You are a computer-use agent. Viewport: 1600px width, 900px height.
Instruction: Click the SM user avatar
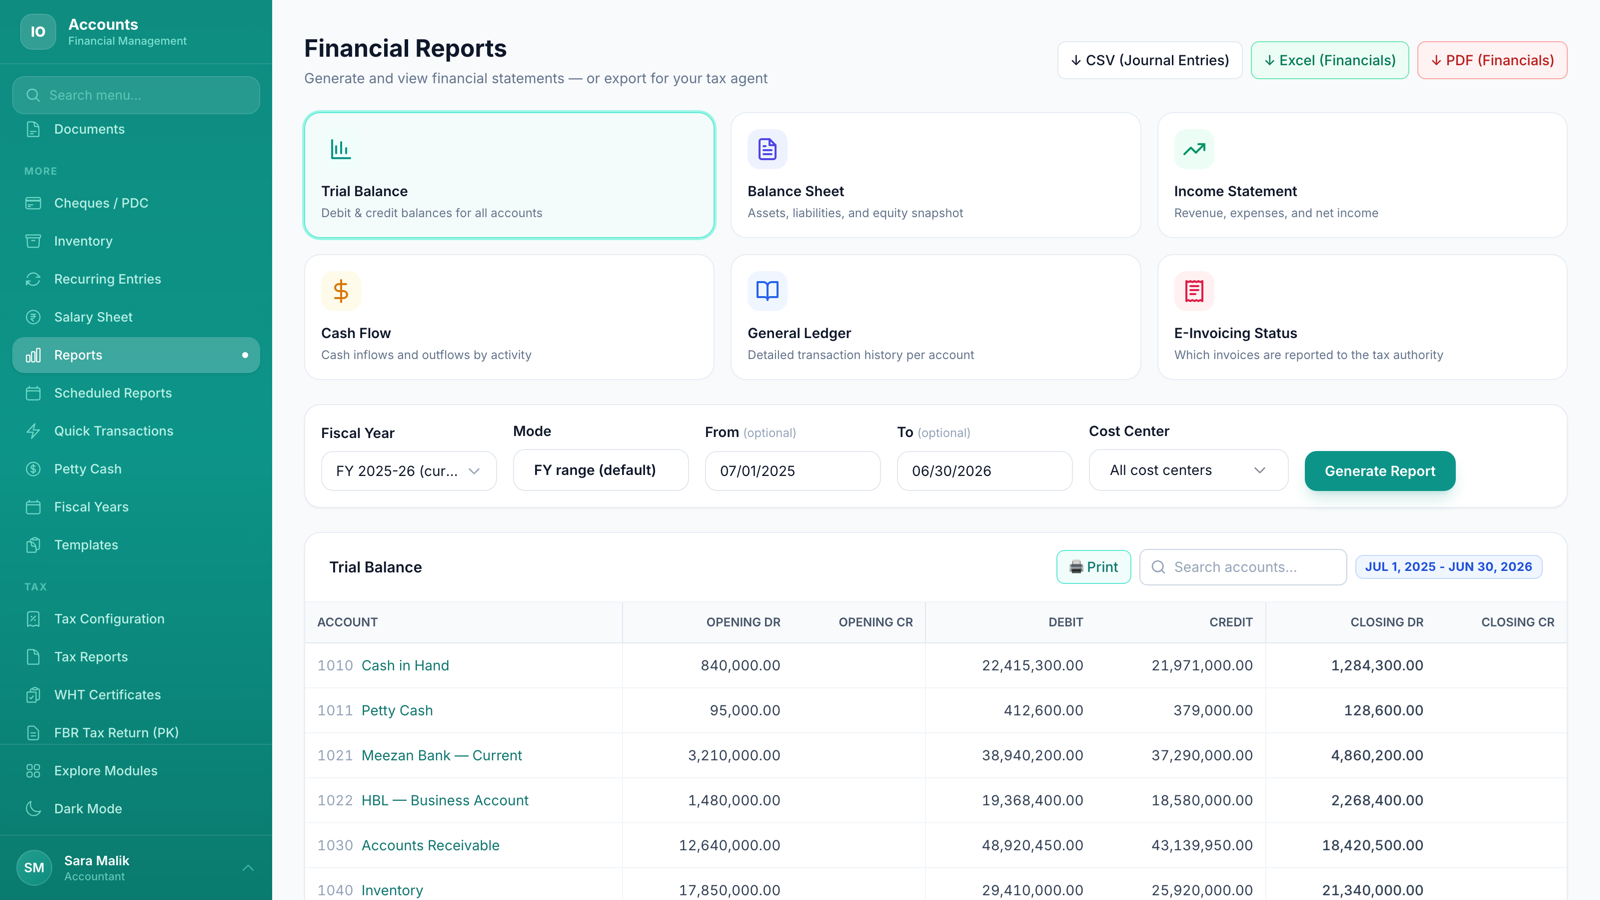[x=34, y=868]
